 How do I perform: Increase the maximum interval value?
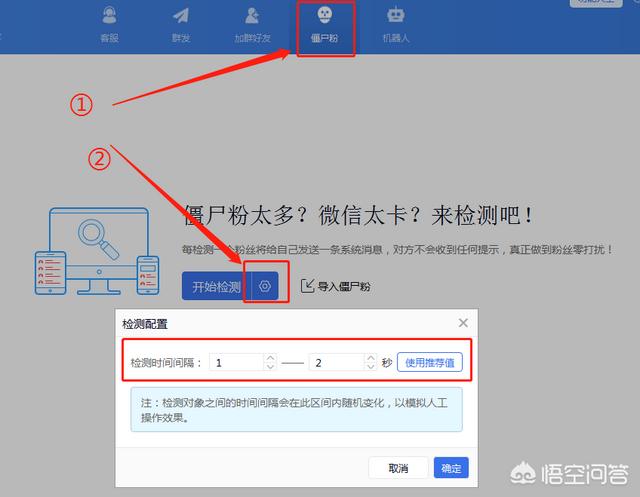tap(370, 358)
